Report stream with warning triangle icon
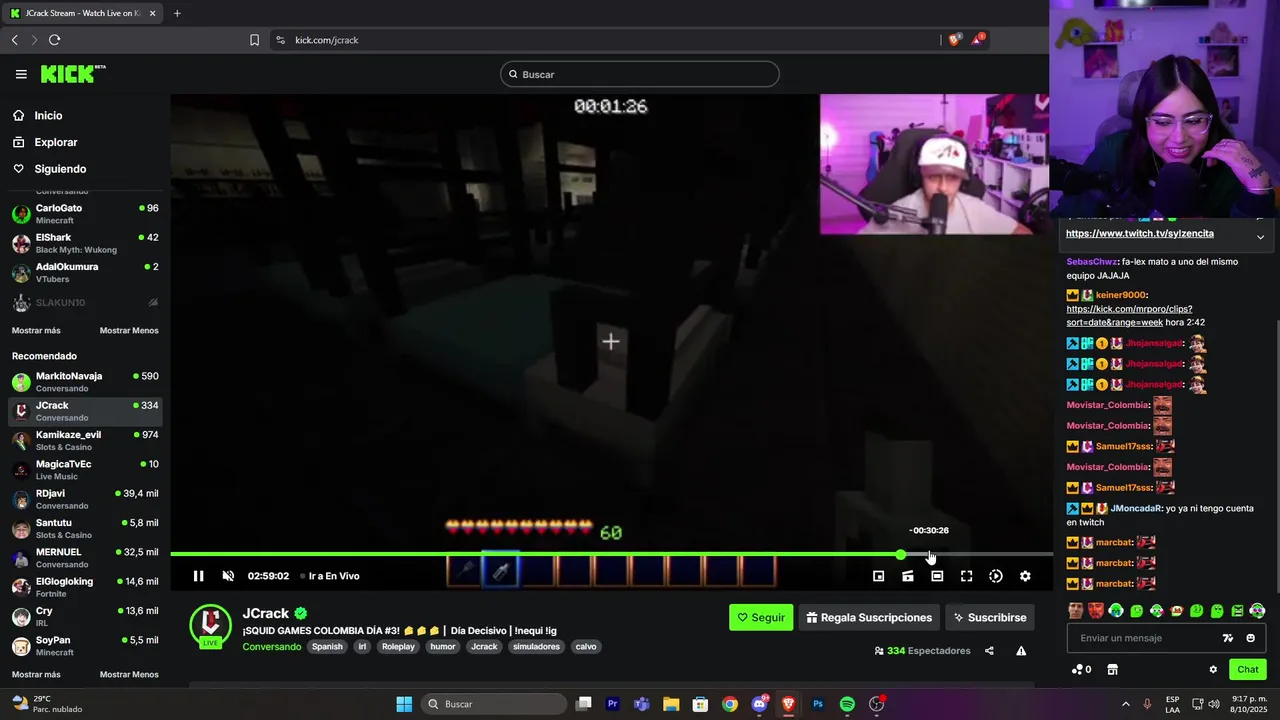This screenshot has height=720, width=1280. click(1021, 651)
